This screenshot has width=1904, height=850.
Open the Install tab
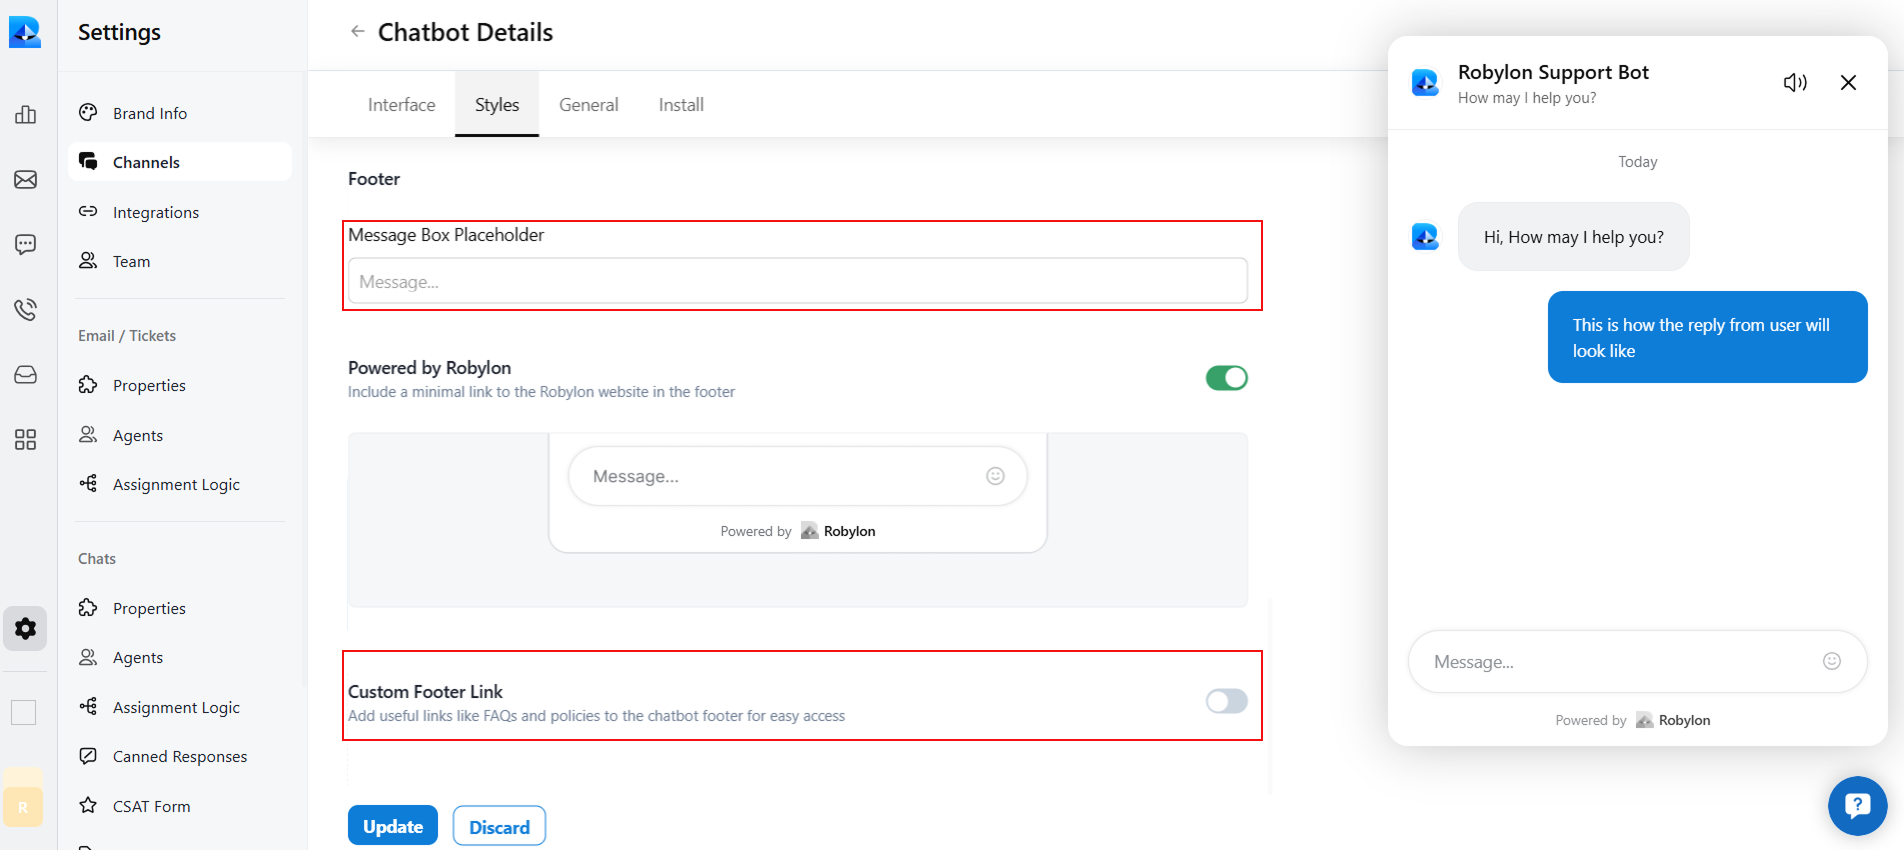click(x=681, y=105)
